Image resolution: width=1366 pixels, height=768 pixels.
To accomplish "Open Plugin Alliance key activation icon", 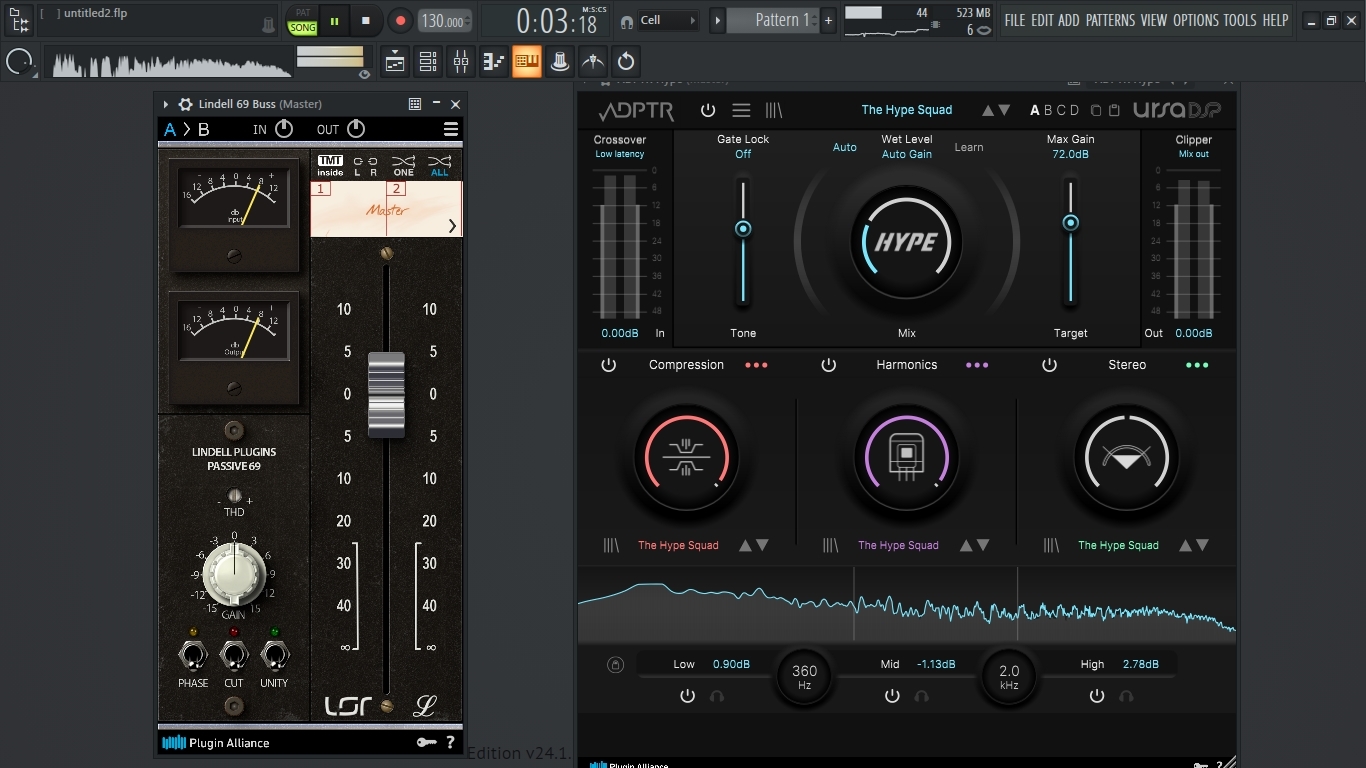I will 427,743.
